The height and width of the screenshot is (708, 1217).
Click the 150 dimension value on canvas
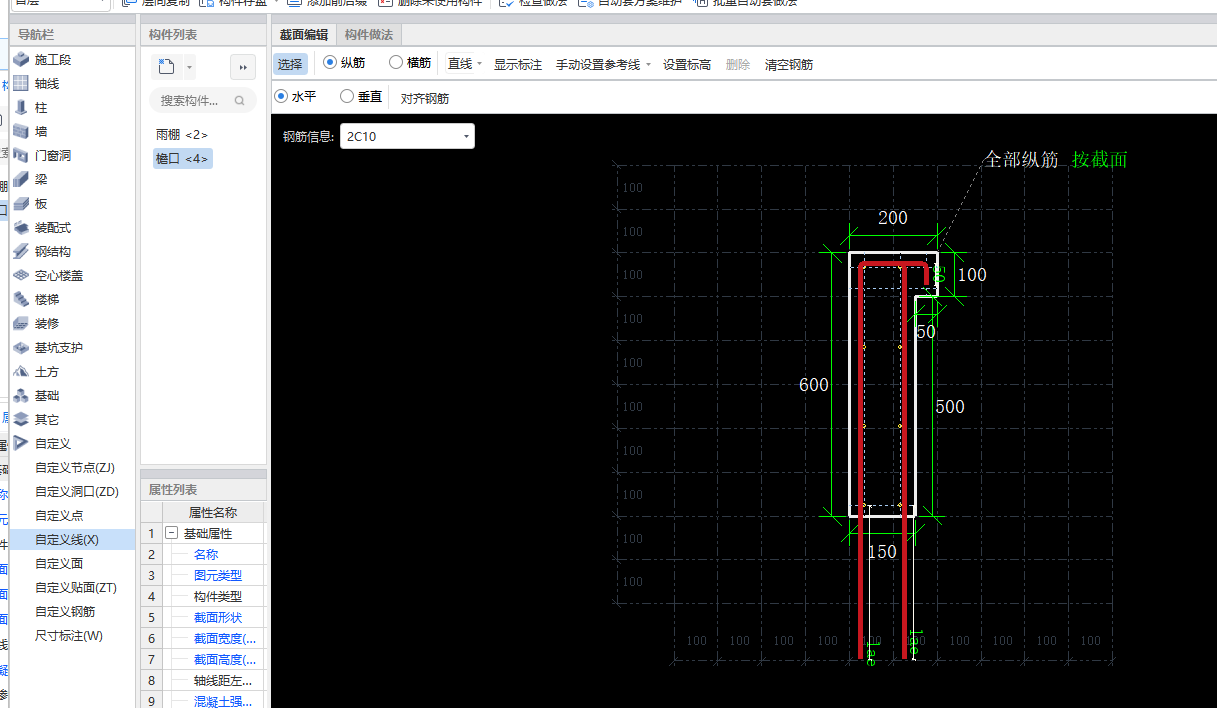882,552
